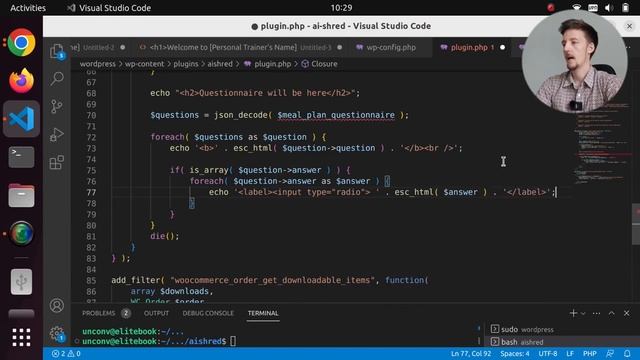Close the Visual Studio Code window

pos(629,26)
